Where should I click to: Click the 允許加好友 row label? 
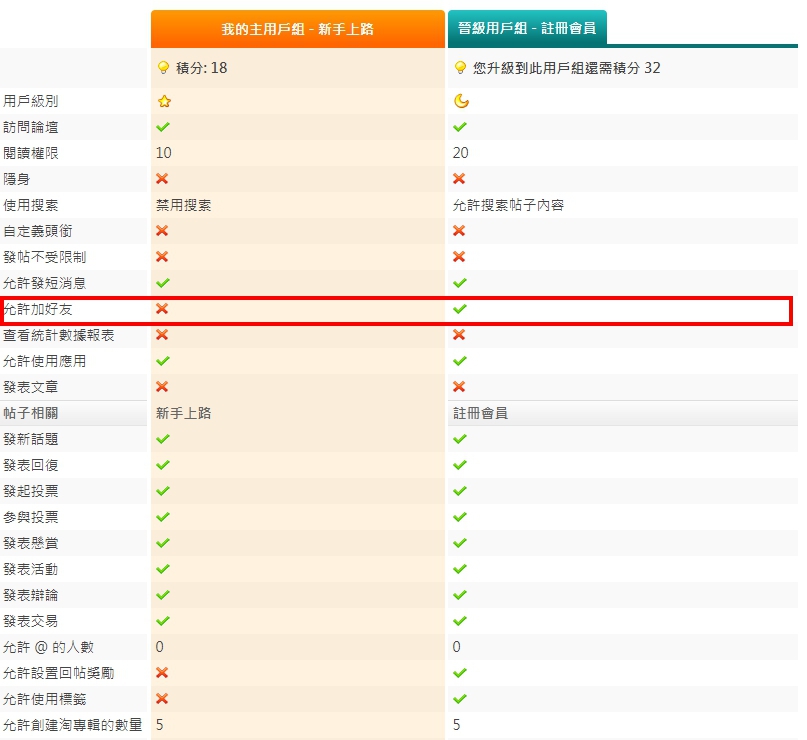pos(38,309)
